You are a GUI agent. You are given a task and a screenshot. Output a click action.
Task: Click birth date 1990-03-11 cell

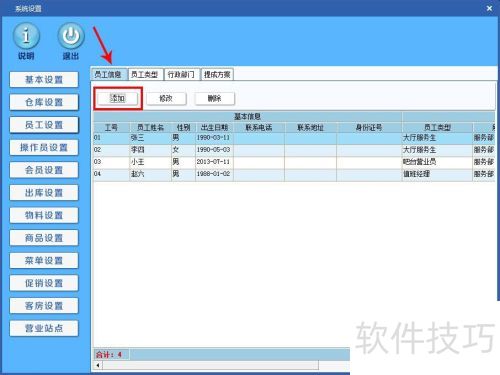[x=213, y=138]
